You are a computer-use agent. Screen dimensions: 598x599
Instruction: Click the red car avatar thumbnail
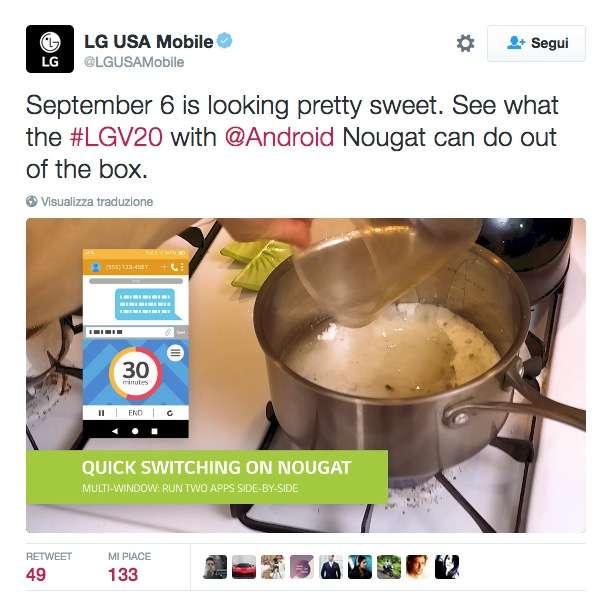pyautogui.click(x=244, y=567)
